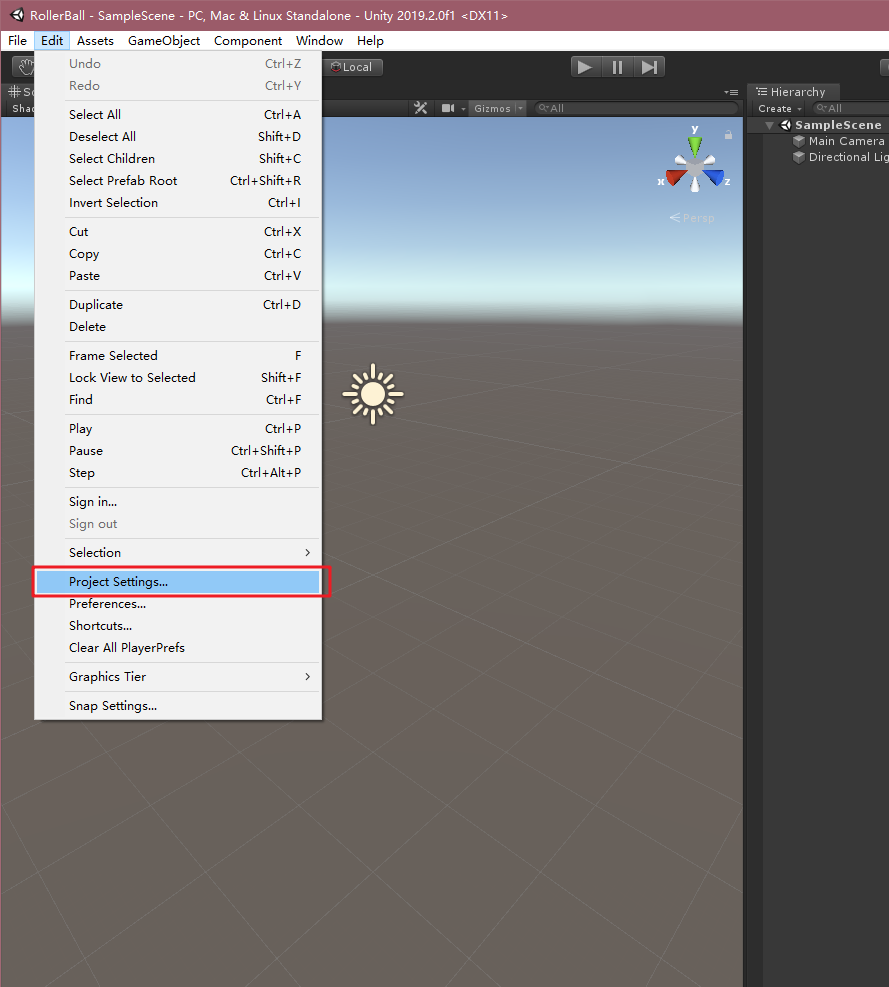This screenshot has width=889, height=987.
Task: Click the Main Camera cube icon
Action: [x=799, y=141]
